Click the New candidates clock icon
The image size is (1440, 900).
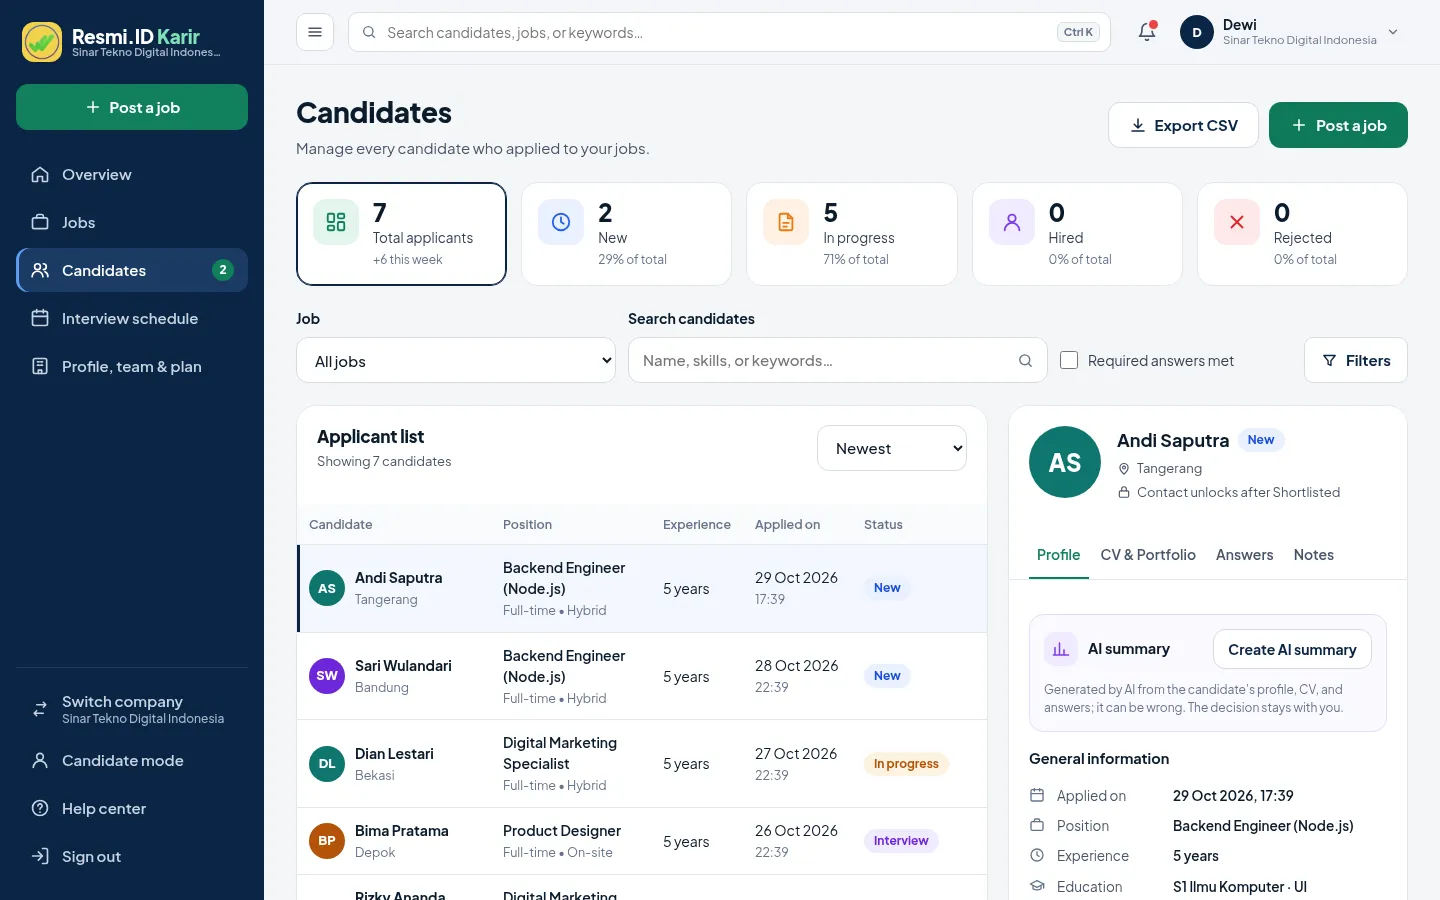point(561,222)
